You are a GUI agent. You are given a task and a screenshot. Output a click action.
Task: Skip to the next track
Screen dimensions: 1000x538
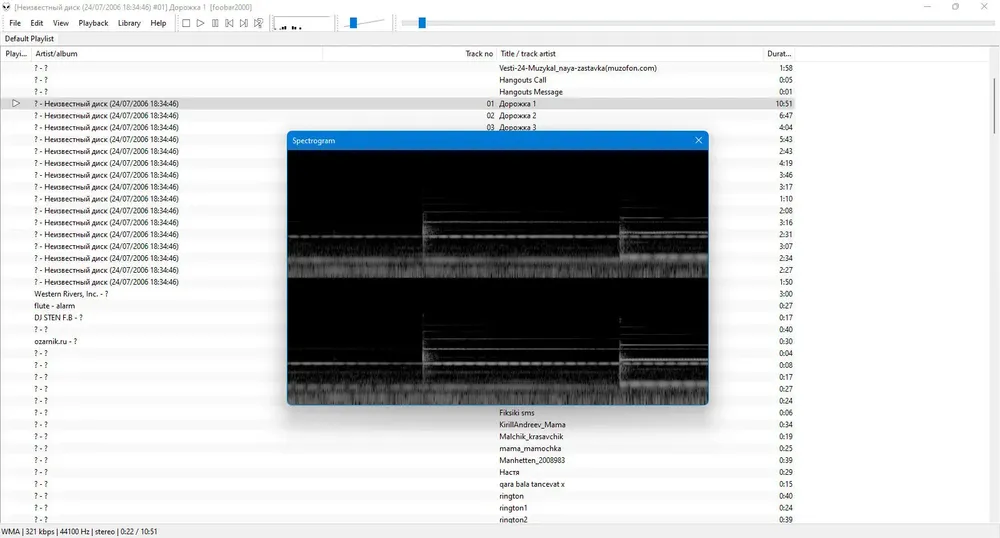click(244, 23)
